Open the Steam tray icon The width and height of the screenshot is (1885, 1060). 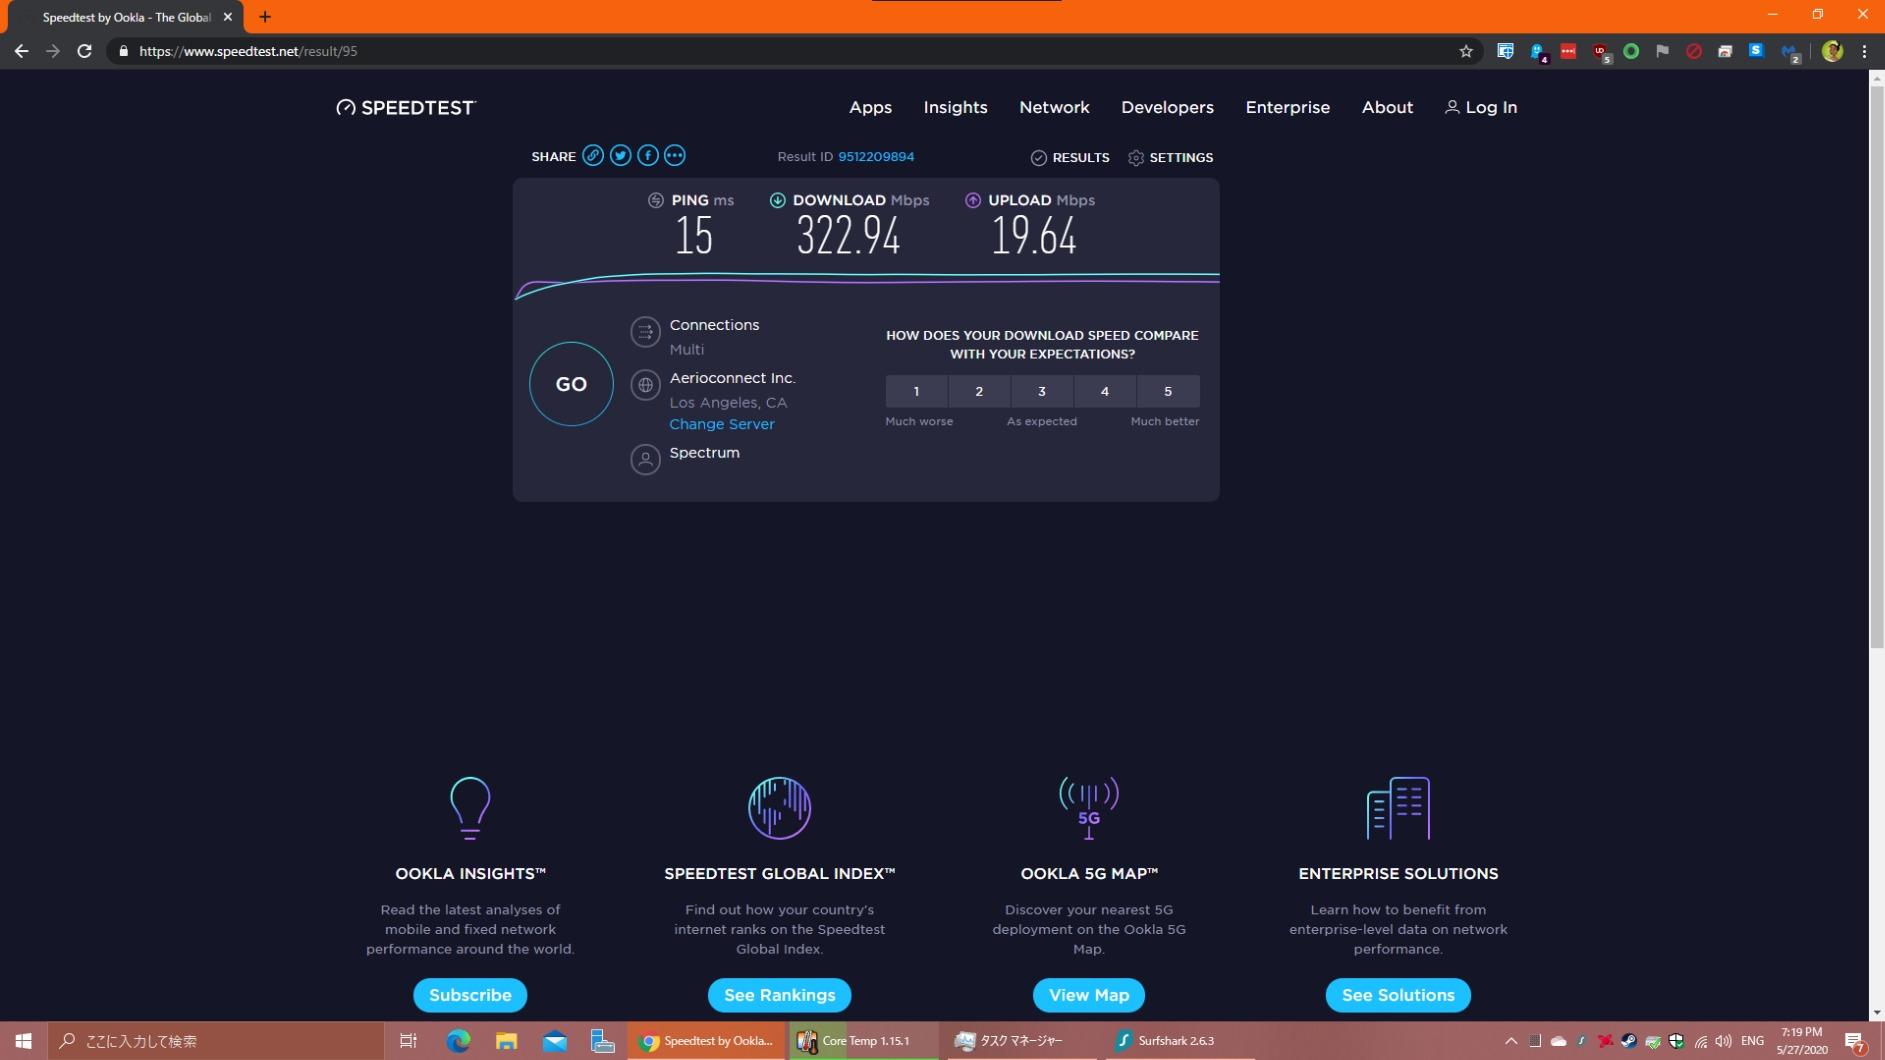(x=1629, y=1041)
